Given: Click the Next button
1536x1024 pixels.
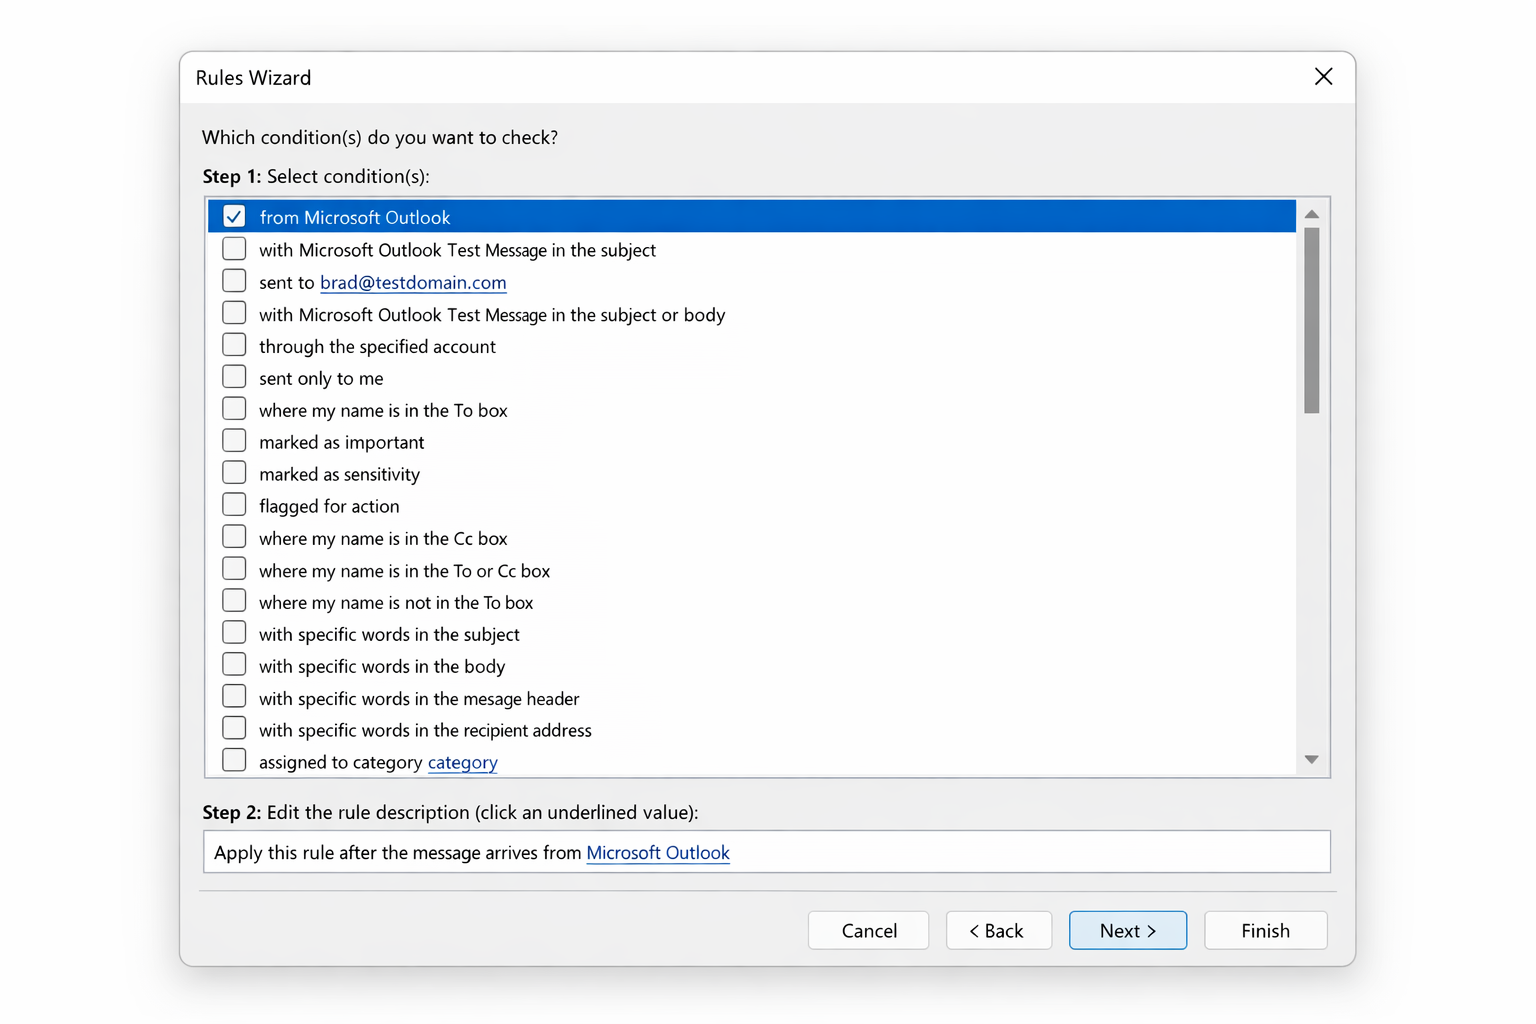Looking at the screenshot, I should (x=1127, y=930).
